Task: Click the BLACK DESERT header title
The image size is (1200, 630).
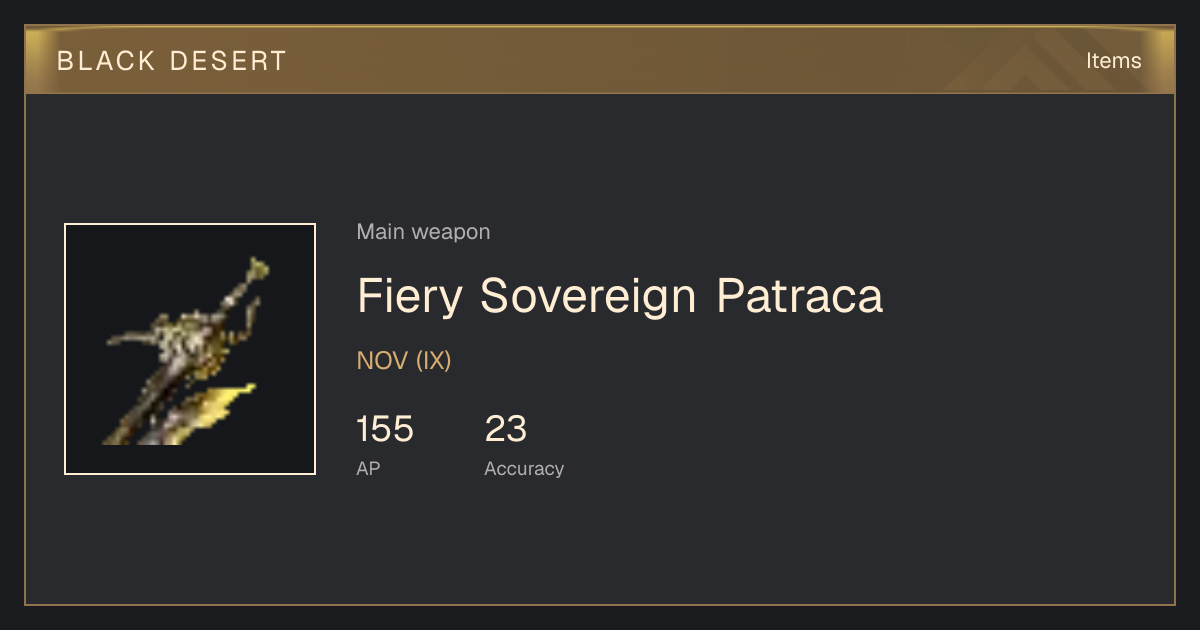Action: (x=172, y=61)
